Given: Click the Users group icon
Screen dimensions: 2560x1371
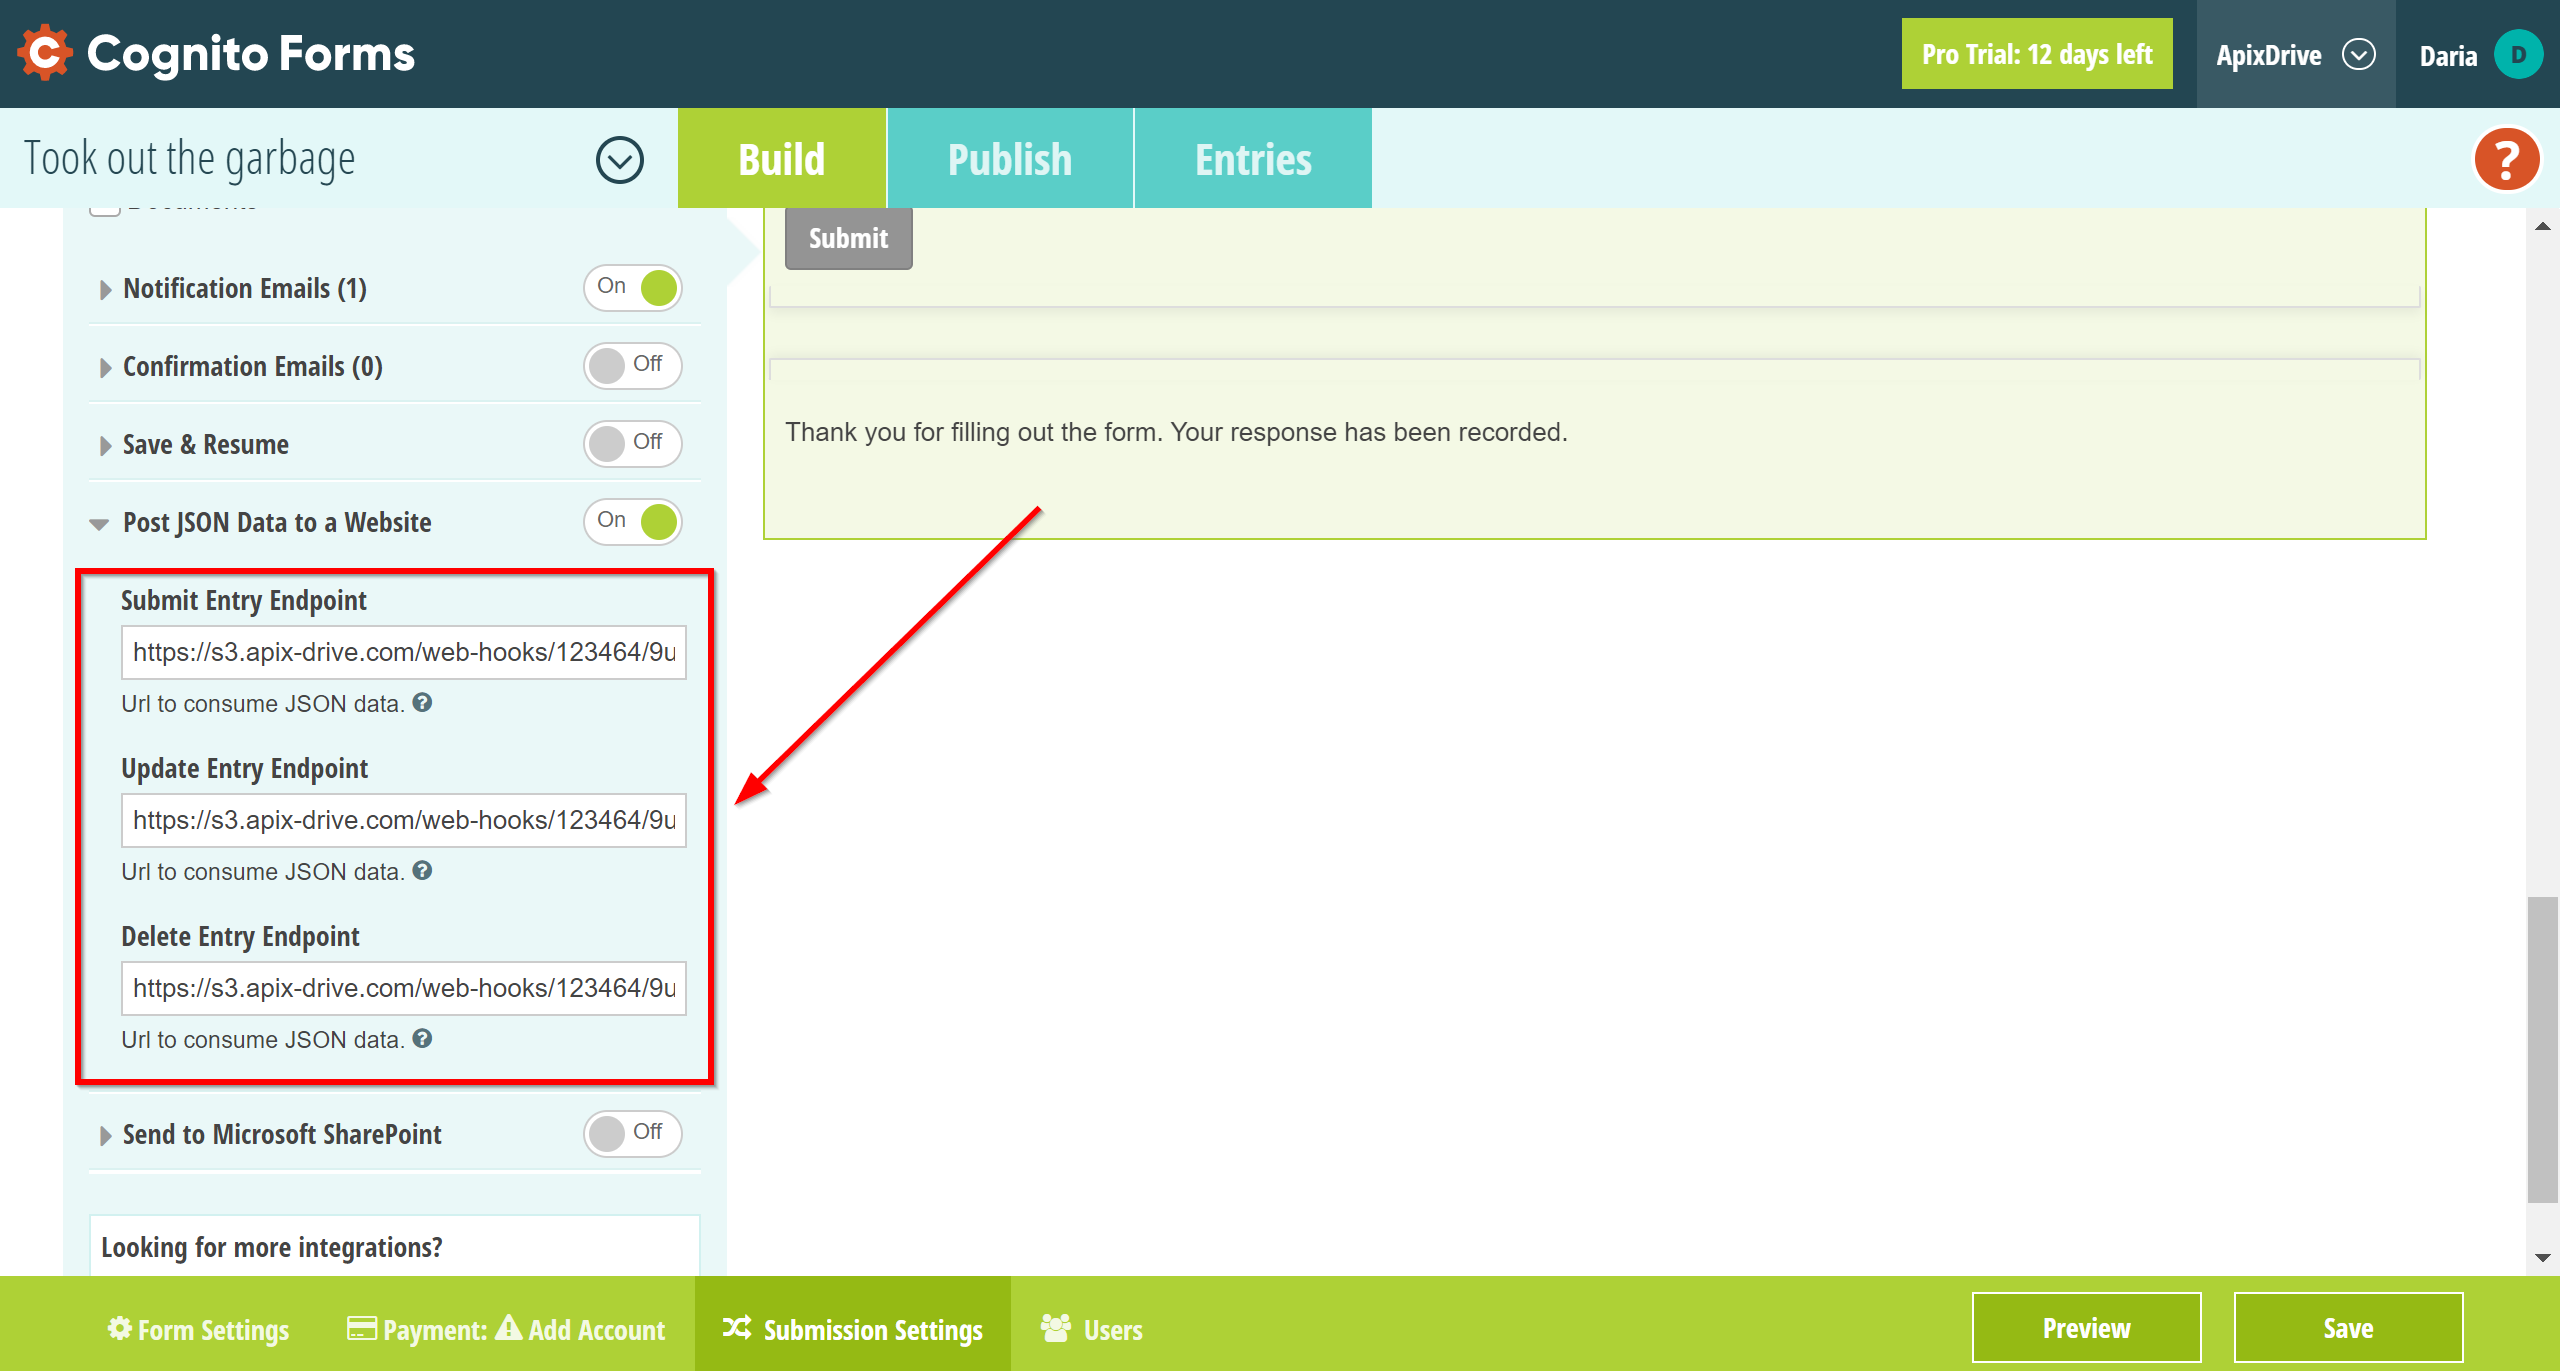Looking at the screenshot, I should click(x=1055, y=1328).
